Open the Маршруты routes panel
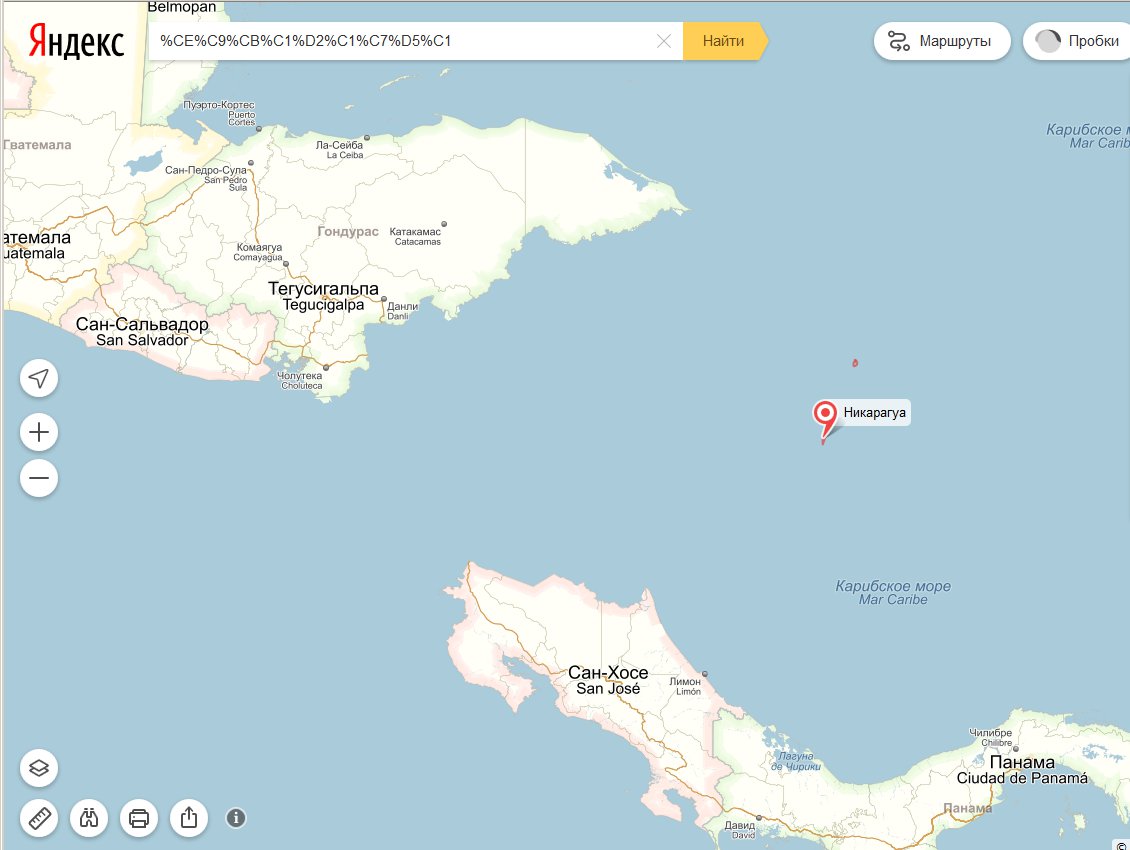This screenshot has width=1130, height=850. [941, 41]
